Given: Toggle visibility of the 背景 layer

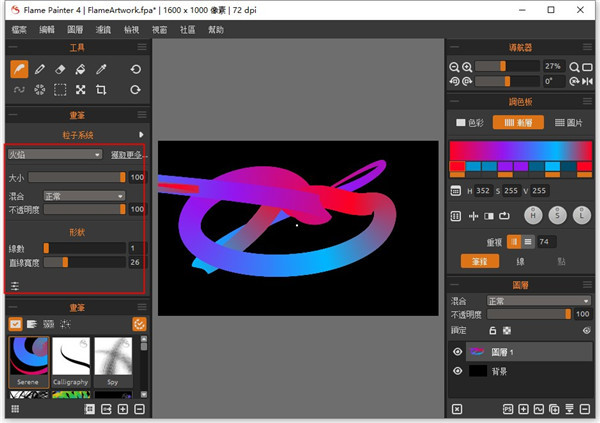Looking at the screenshot, I should (458, 371).
